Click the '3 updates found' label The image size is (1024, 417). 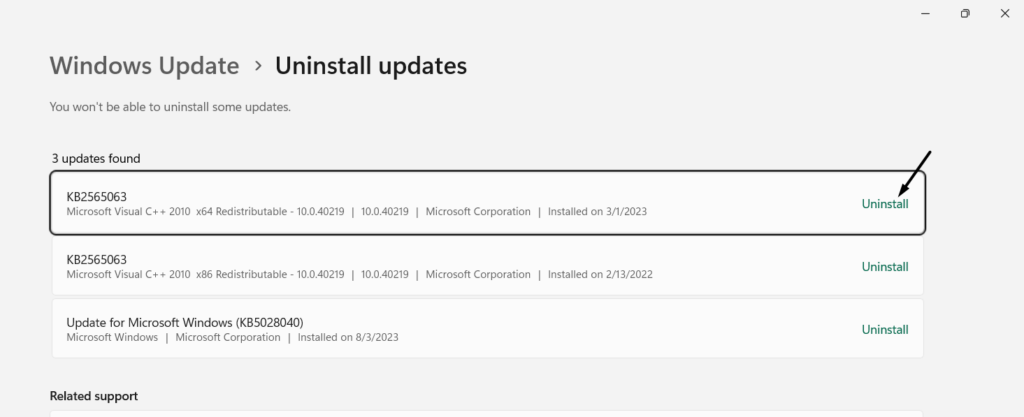[96, 158]
